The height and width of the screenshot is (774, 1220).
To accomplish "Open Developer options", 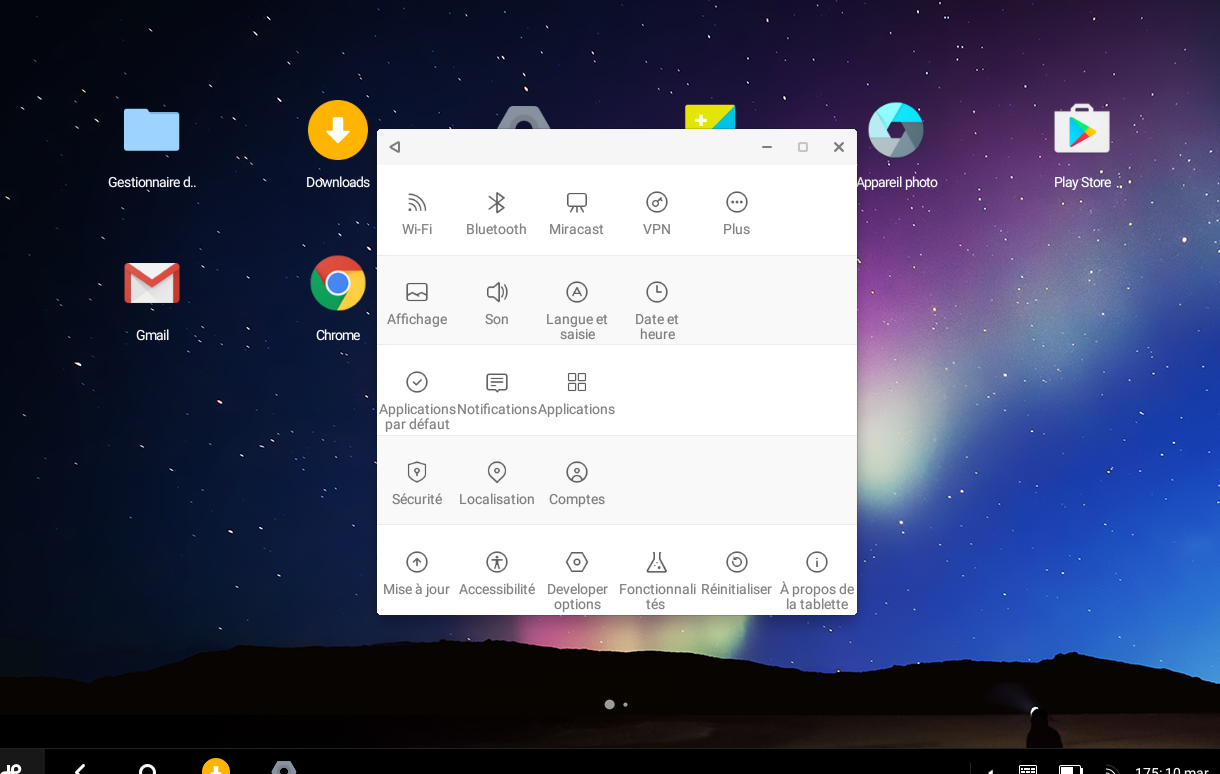I will (x=576, y=578).
